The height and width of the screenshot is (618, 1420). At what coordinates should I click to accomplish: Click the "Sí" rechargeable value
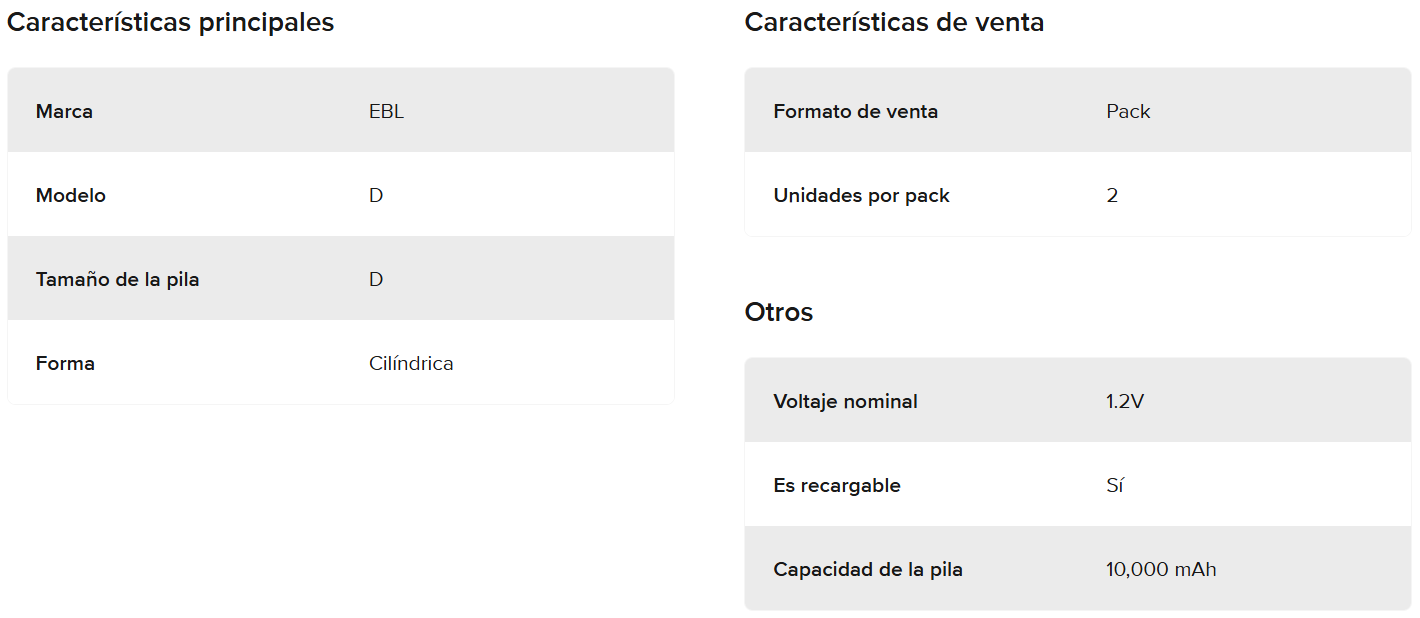coord(1115,485)
